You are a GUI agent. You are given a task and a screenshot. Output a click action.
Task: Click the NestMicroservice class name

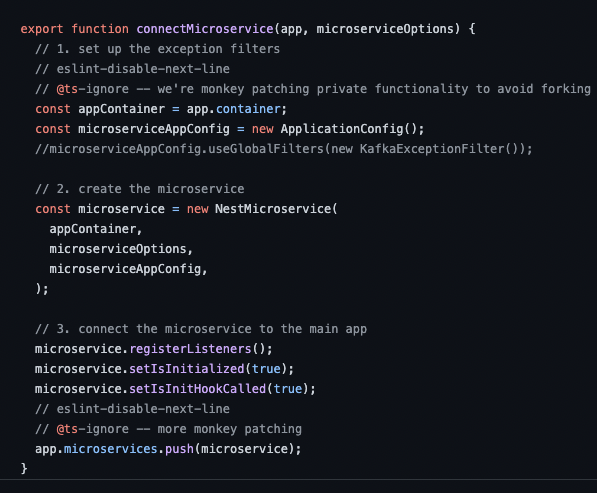[x=273, y=209]
